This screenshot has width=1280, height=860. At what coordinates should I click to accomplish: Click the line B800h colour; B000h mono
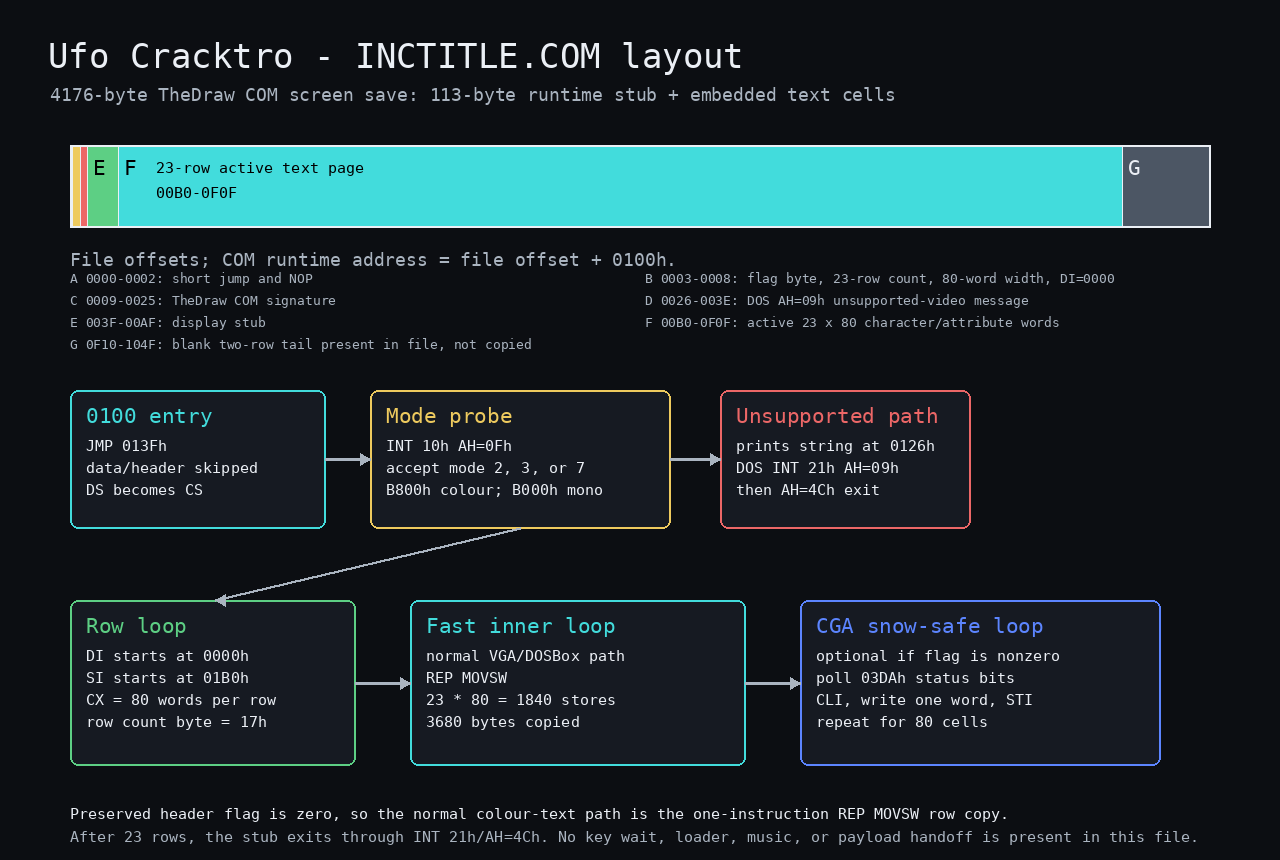tap(494, 490)
